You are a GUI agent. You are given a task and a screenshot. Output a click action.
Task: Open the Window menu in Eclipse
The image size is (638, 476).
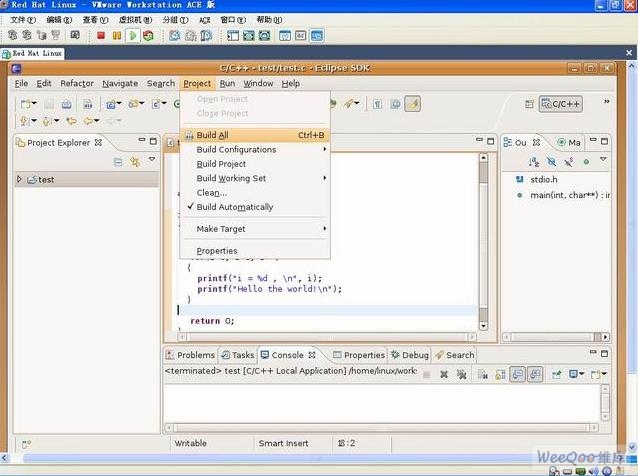coord(258,84)
